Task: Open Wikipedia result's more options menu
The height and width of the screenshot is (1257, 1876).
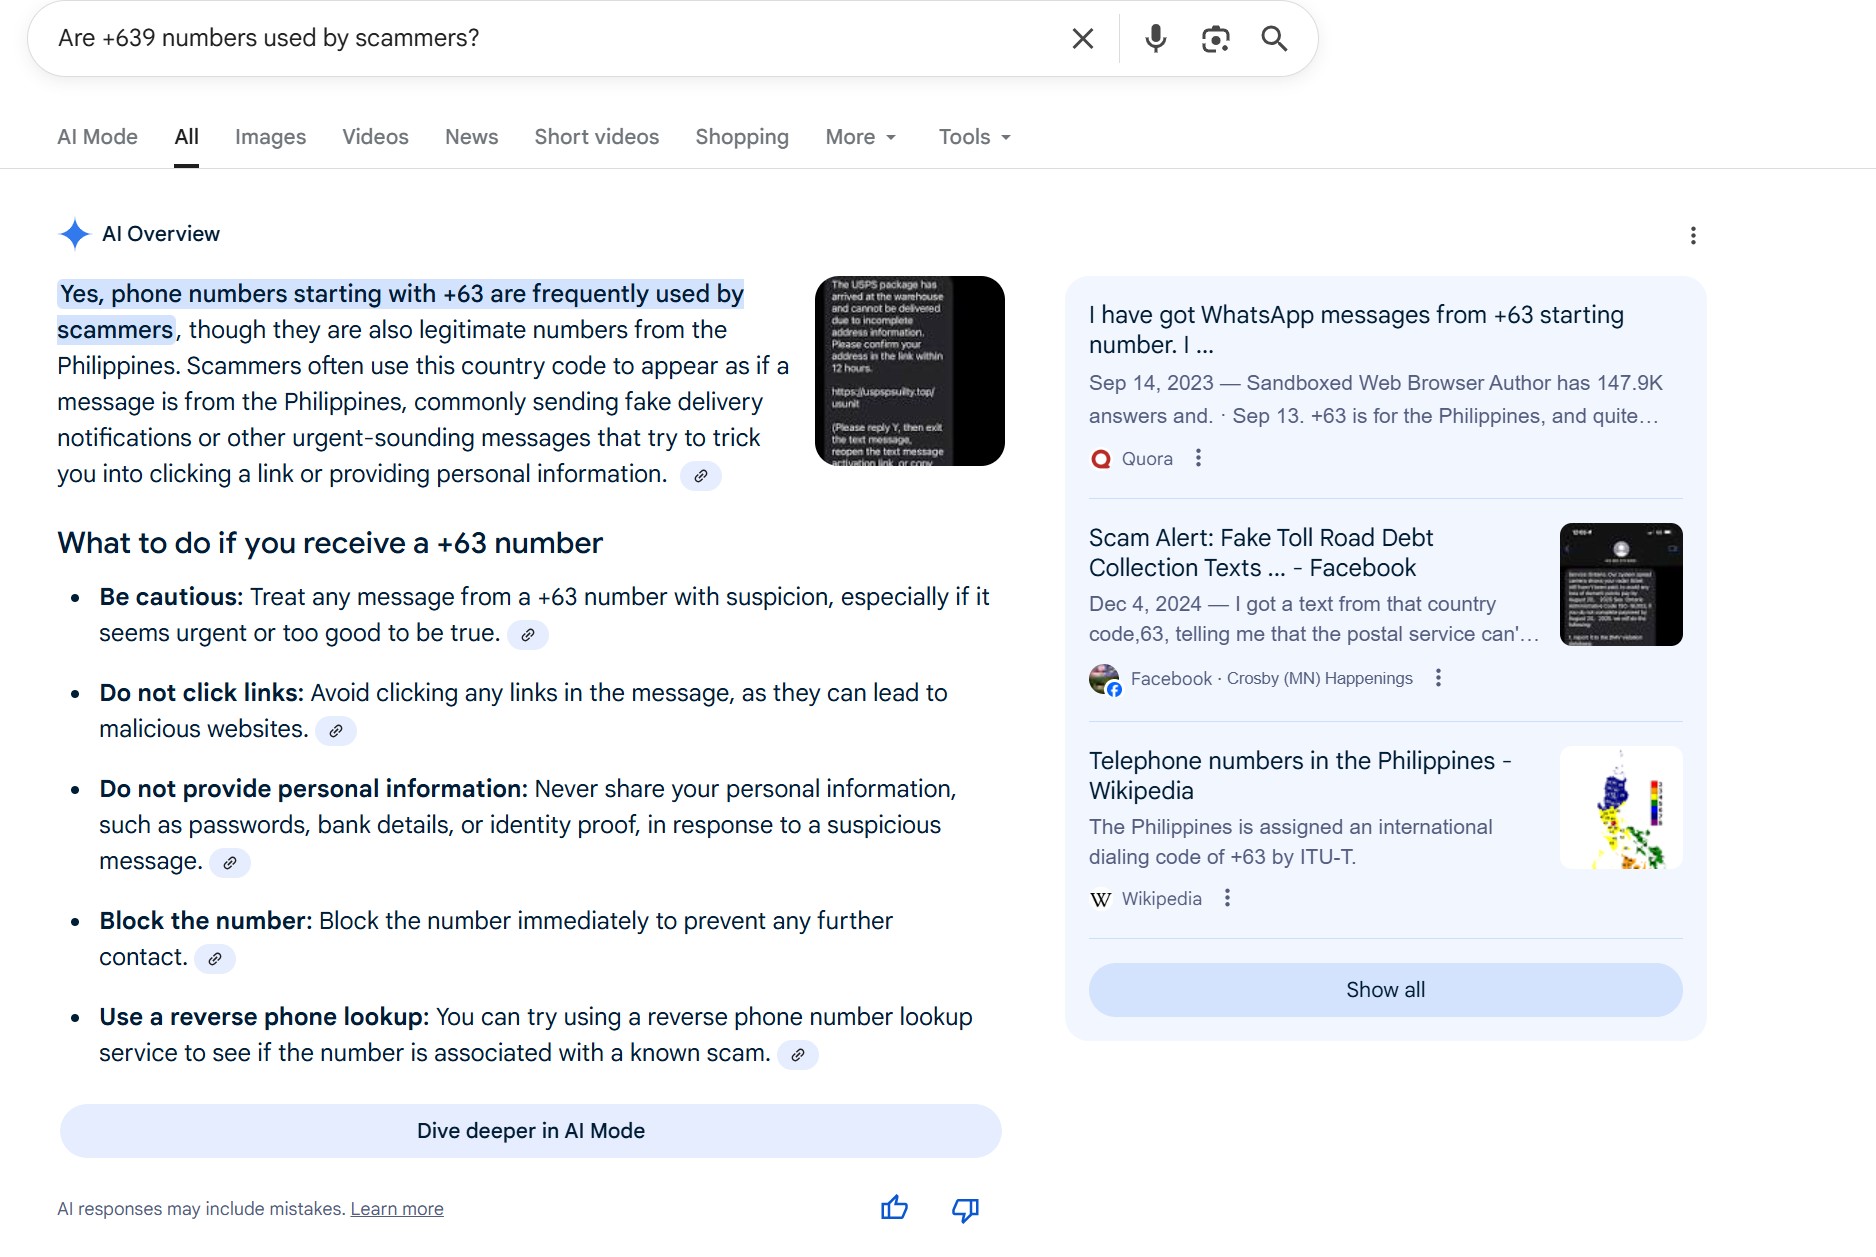Action: tap(1227, 898)
